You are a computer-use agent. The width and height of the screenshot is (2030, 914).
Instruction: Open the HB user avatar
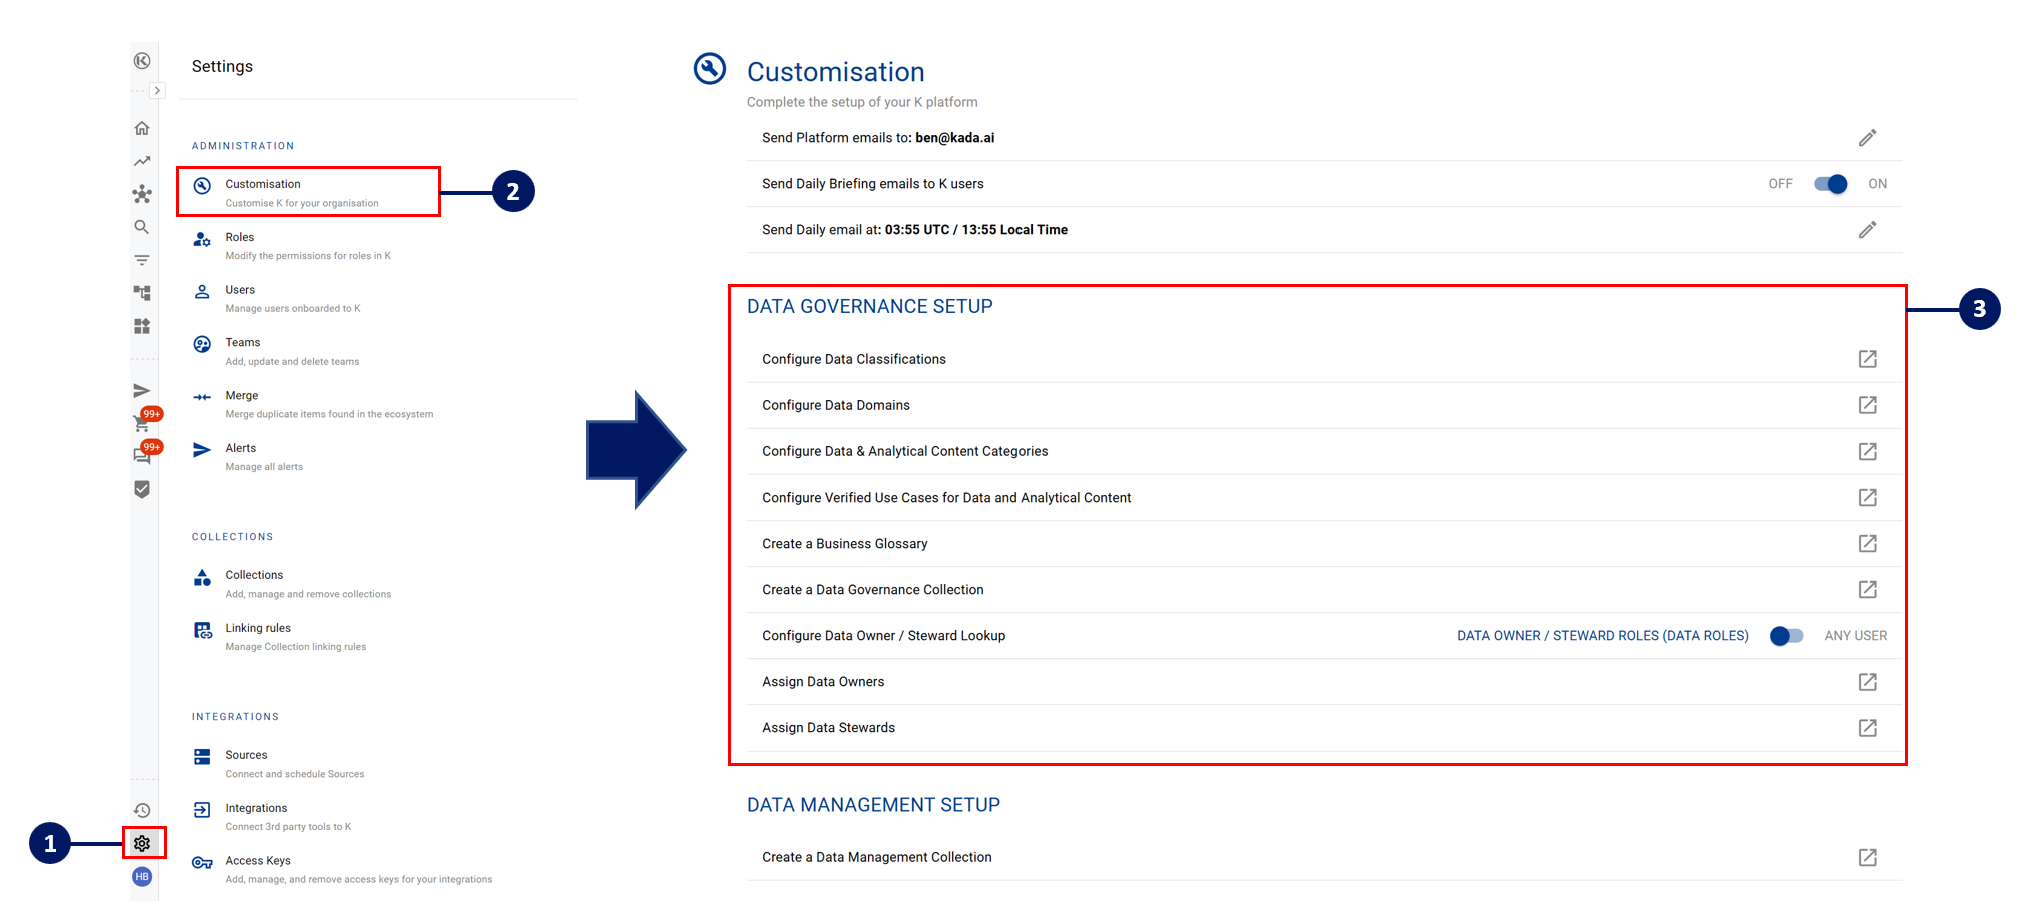point(142,877)
